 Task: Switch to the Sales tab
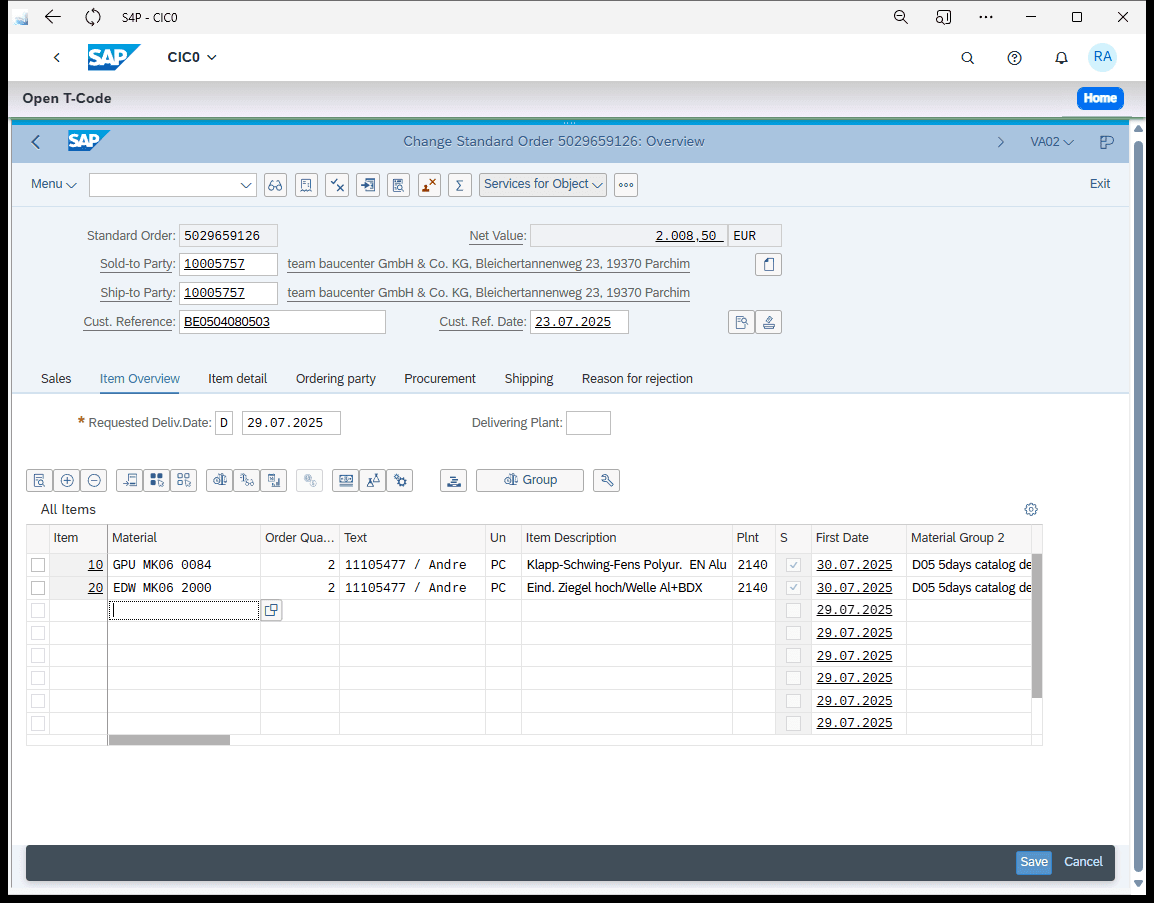coord(56,379)
